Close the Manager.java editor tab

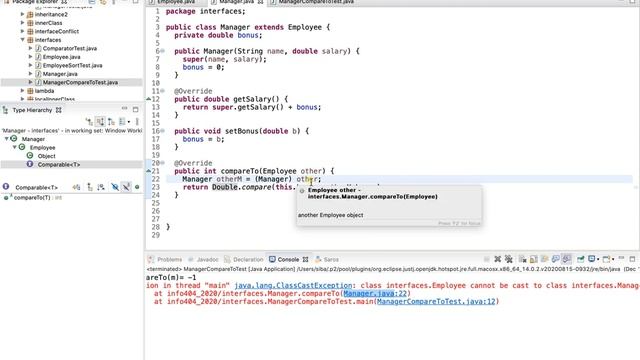[x=260, y=2]
